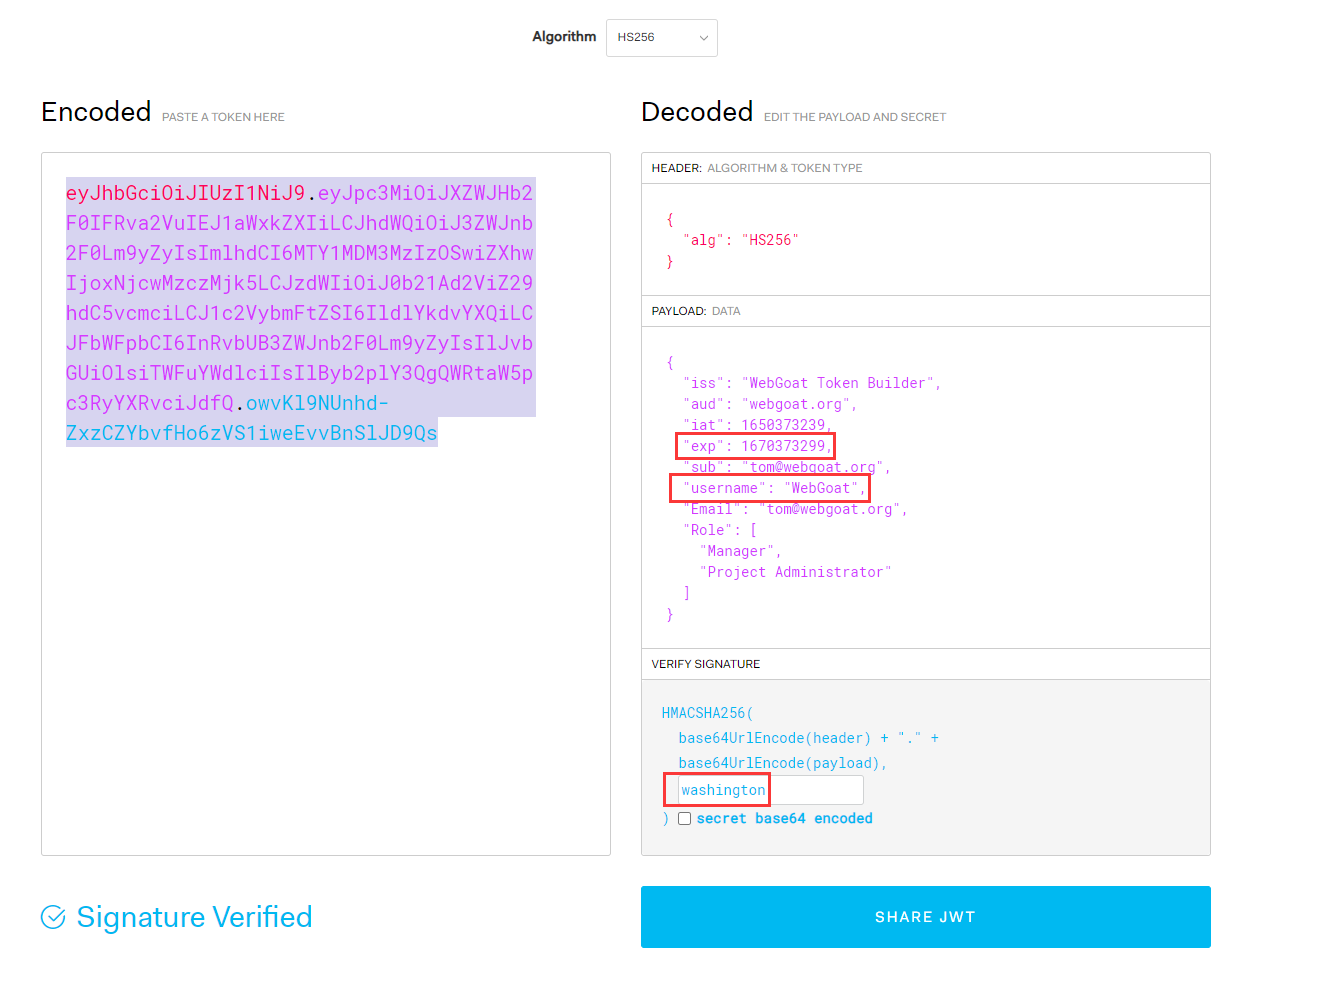Click the HEADER: ALGORITHM & TOKEN TYPE label
The width and height of the screenshot is (1320, 999).
pos(757,168)
